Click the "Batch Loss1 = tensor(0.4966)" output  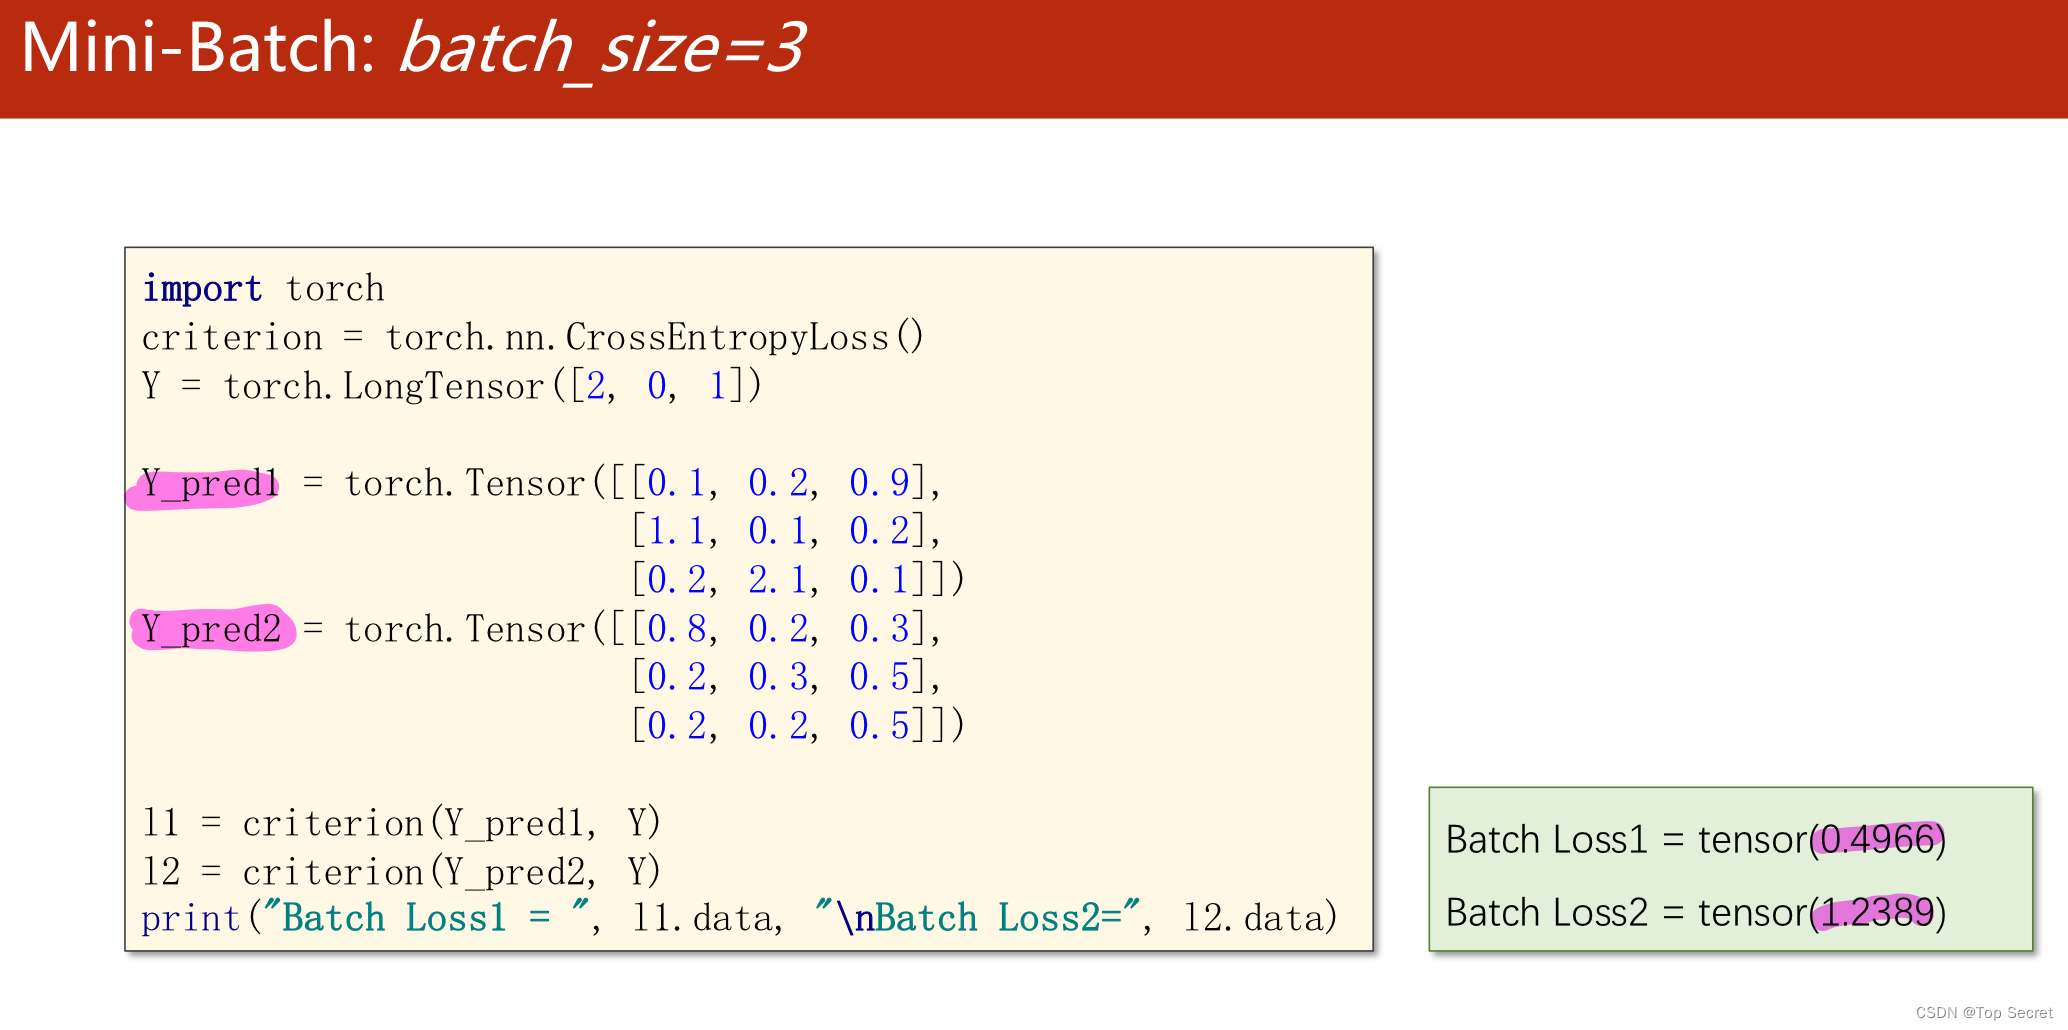[x=1696, y=840]
